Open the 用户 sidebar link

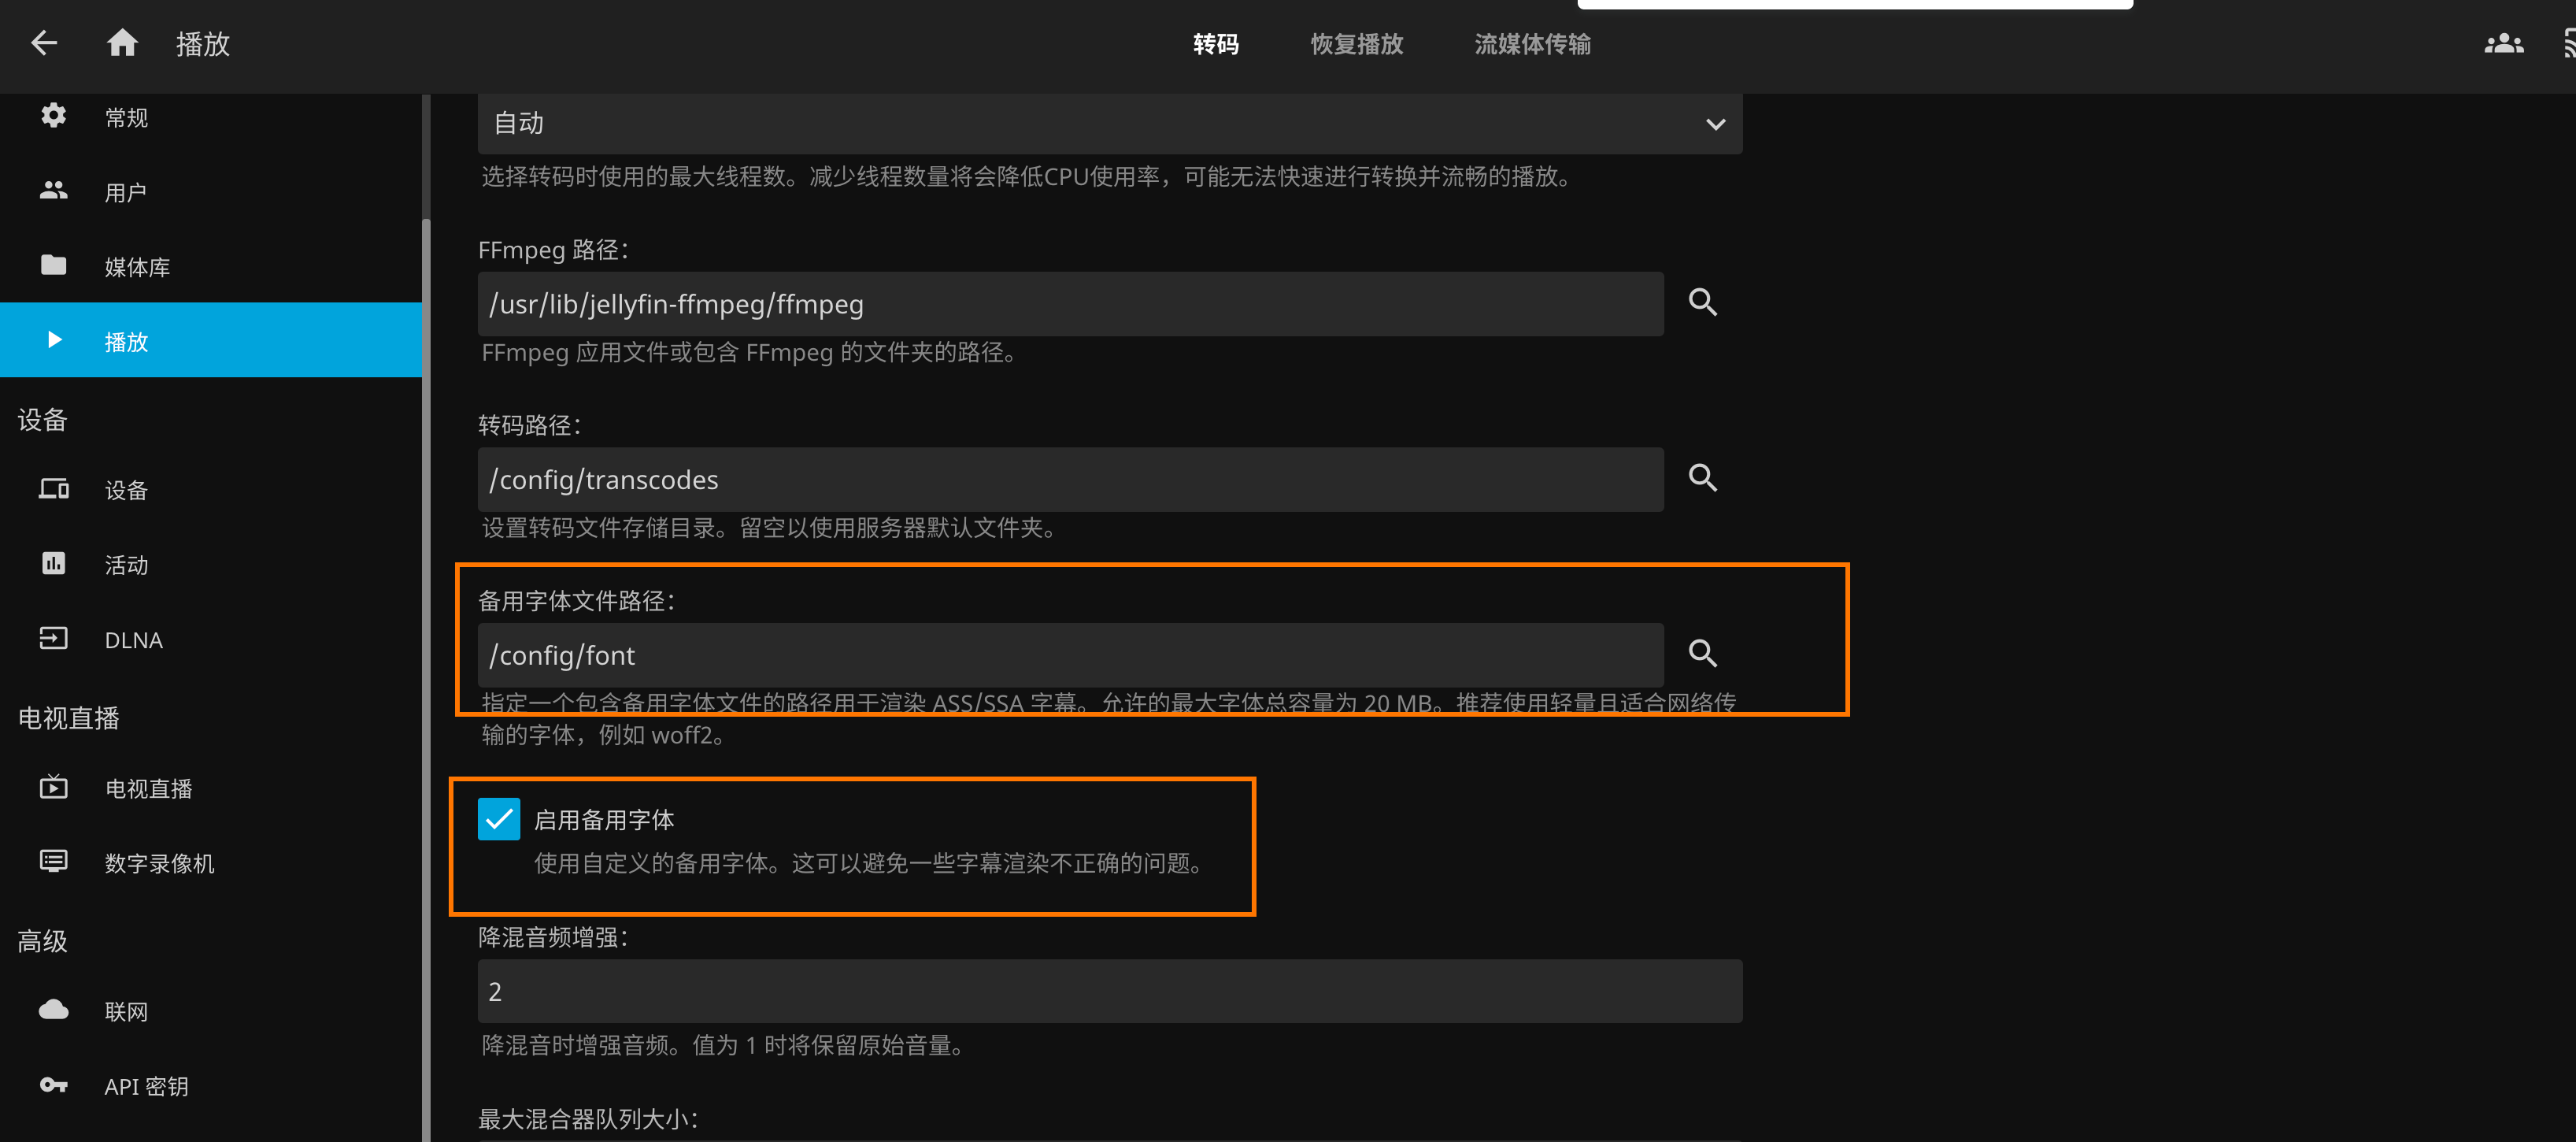pos(126,192)
